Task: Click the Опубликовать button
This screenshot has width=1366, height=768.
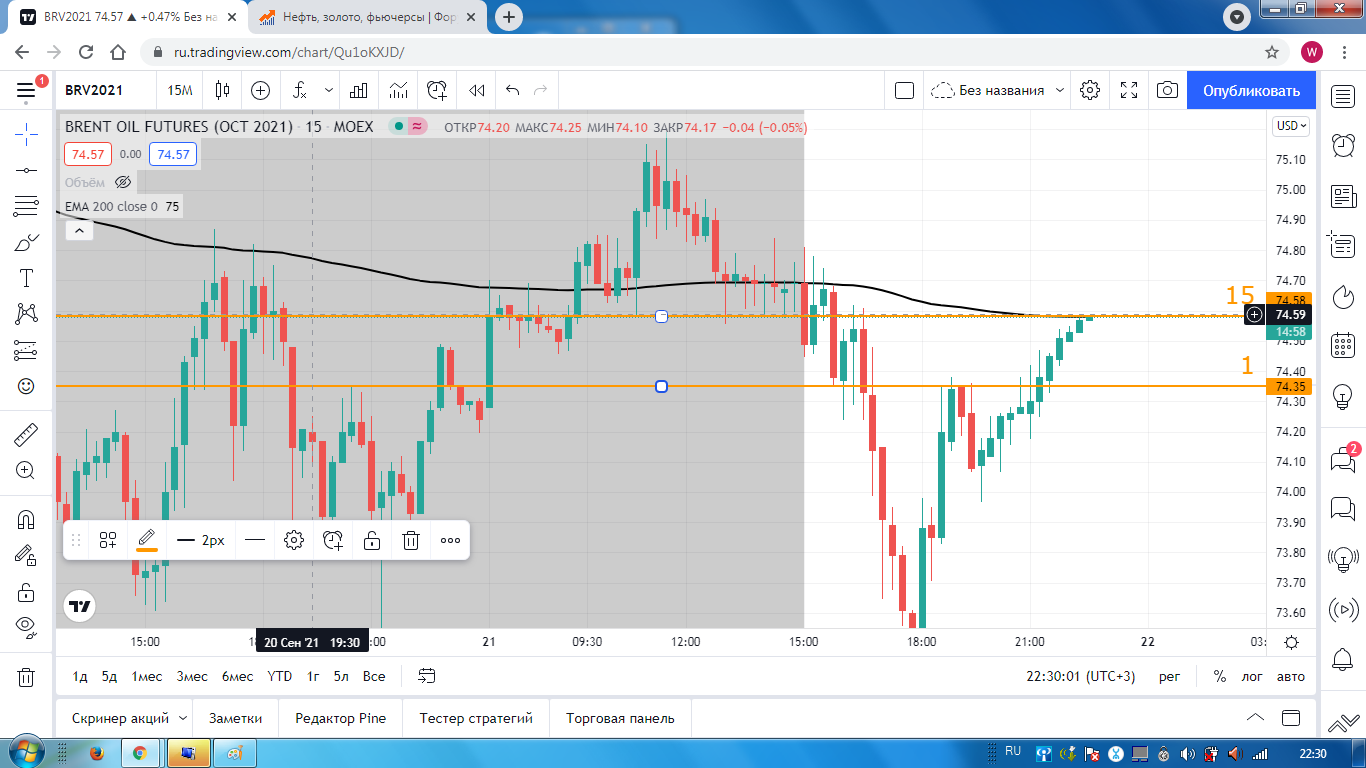Action: [1251, 90]
